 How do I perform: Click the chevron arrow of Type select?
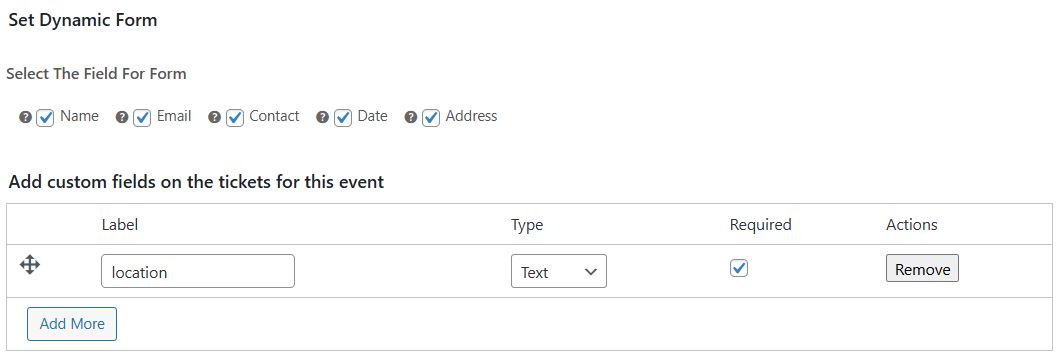coord(590,272)
